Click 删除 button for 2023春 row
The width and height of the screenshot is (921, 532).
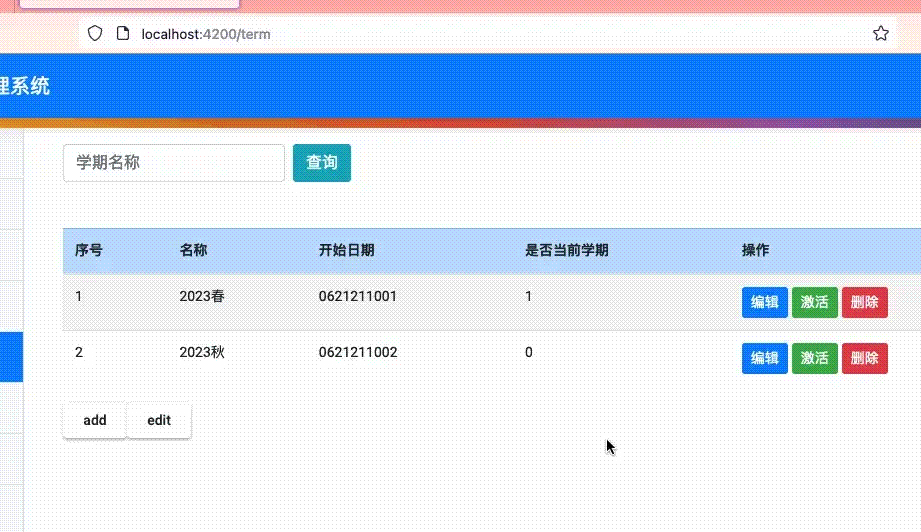click(x=865, y=302)
